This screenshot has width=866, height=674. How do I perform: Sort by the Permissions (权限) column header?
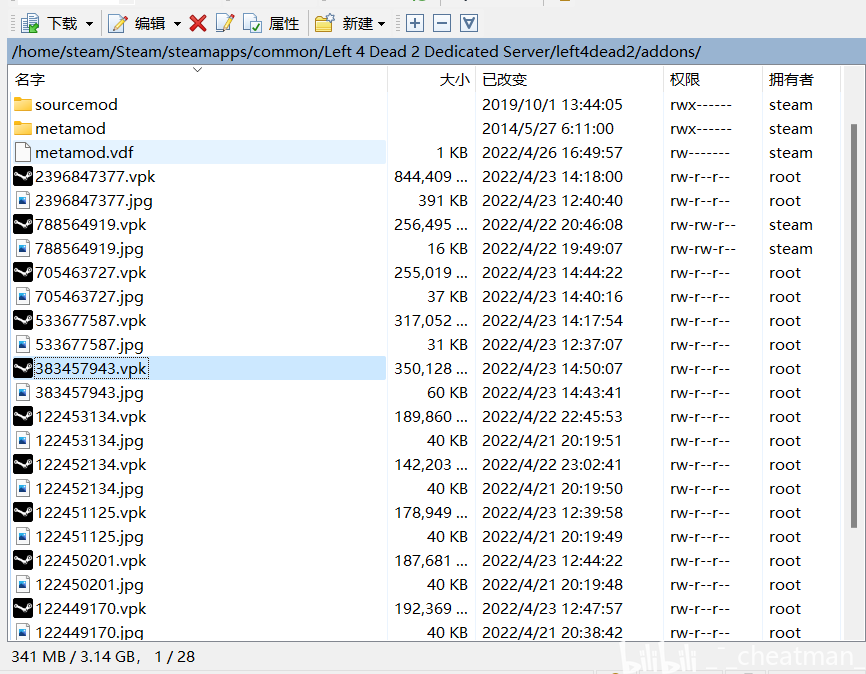712,80
